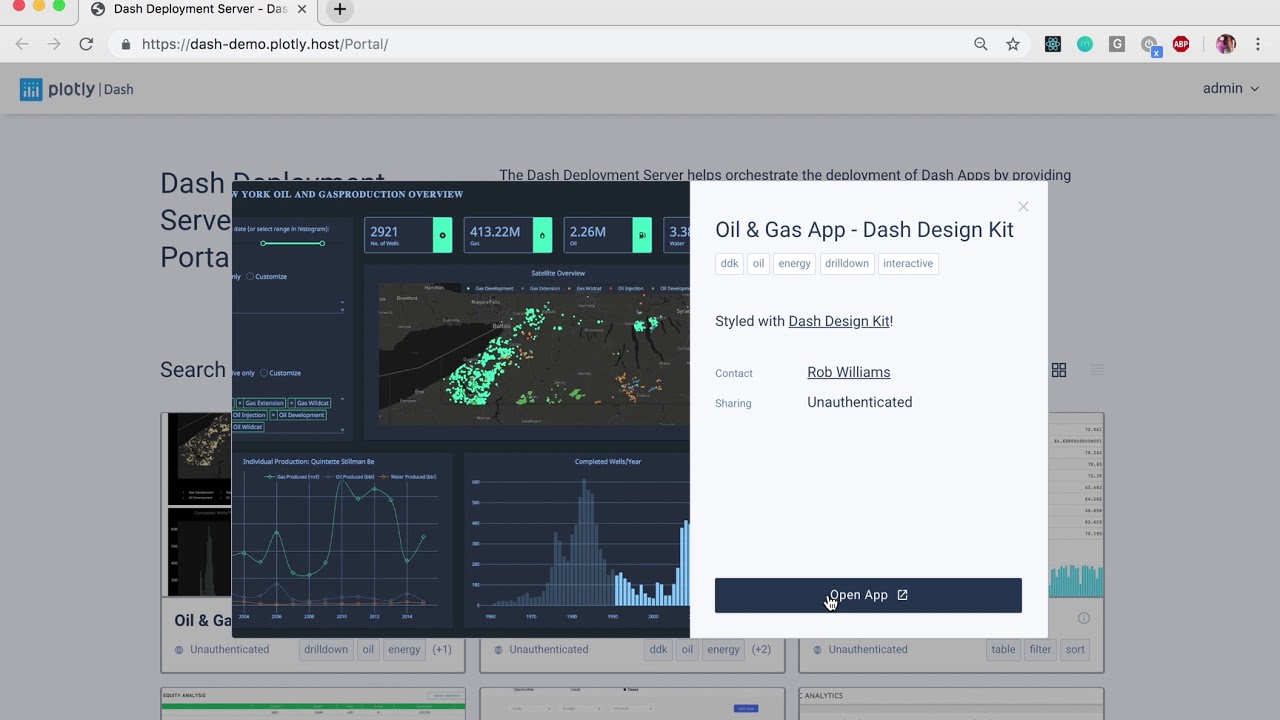Open the Dash Design Kit link

click(x=839, y=321)
